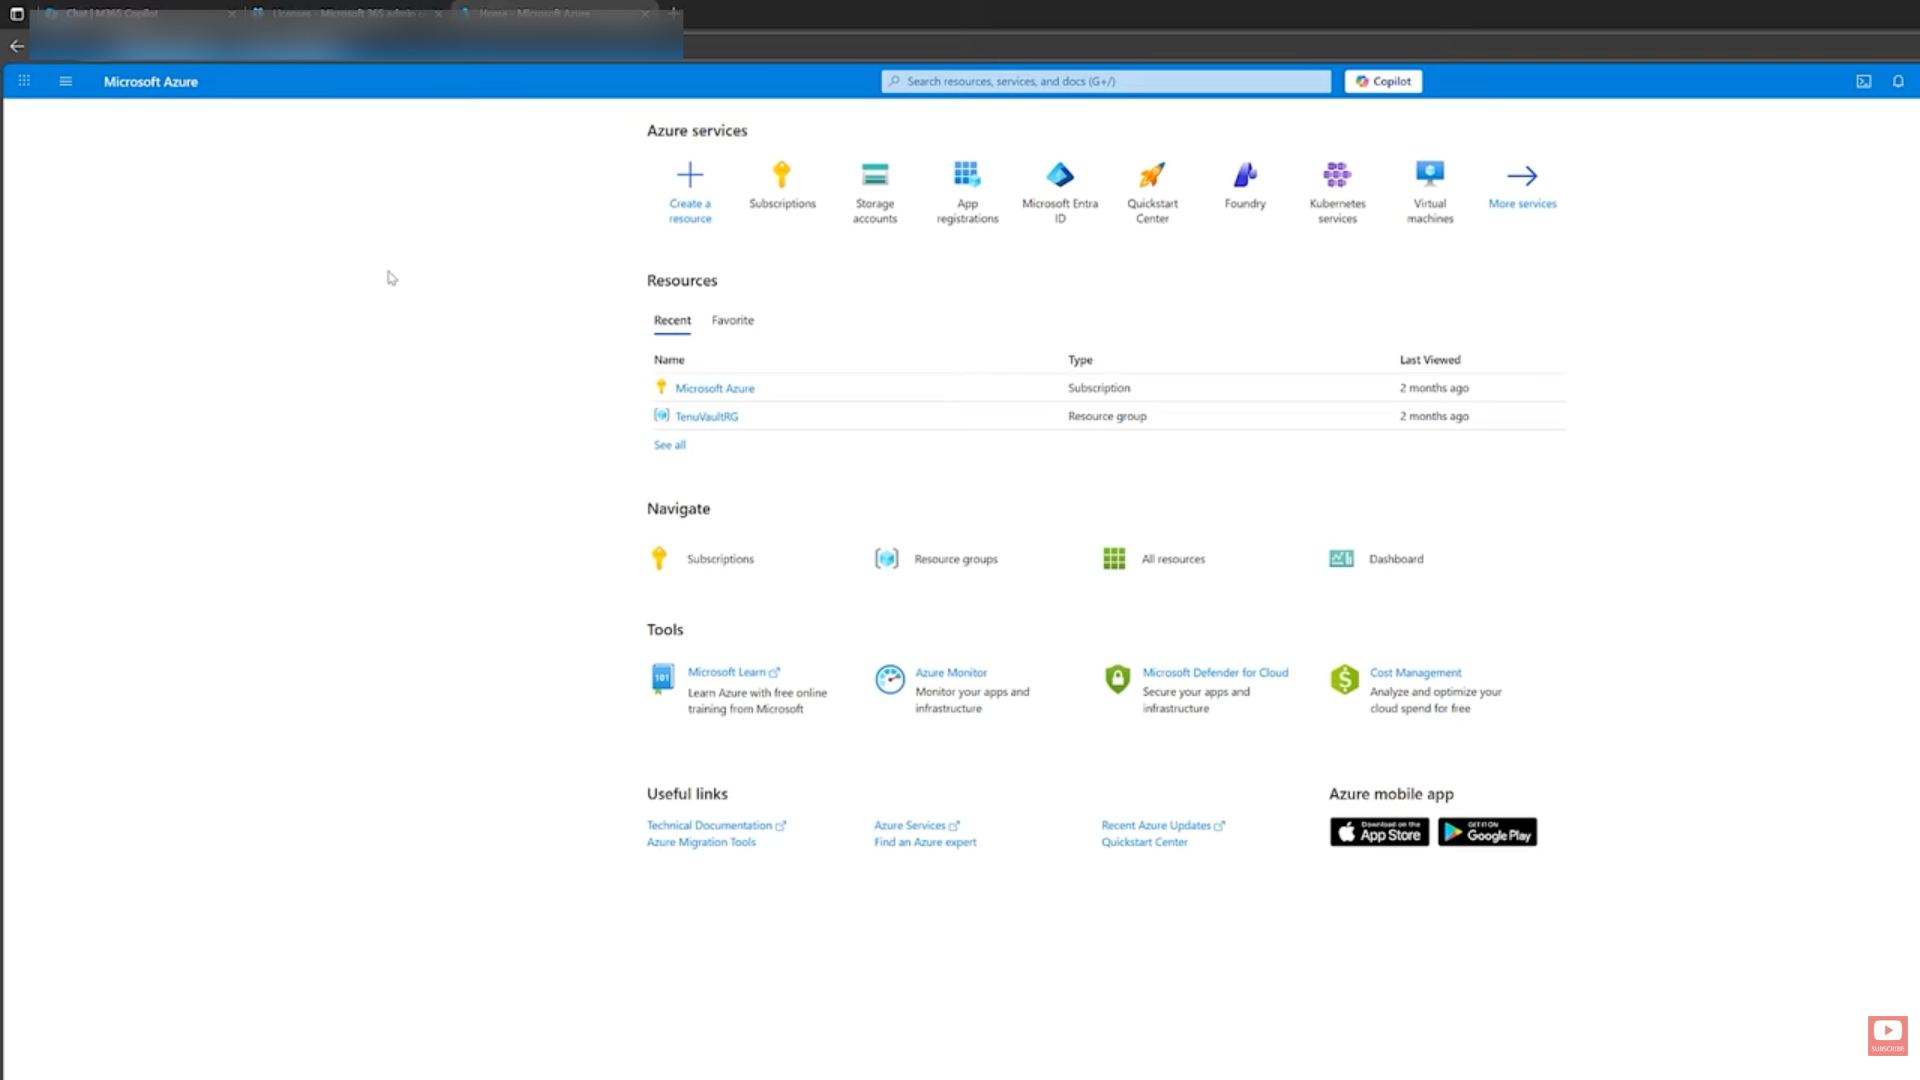
Task: Click More services arrow
Action: (1522, 177)
